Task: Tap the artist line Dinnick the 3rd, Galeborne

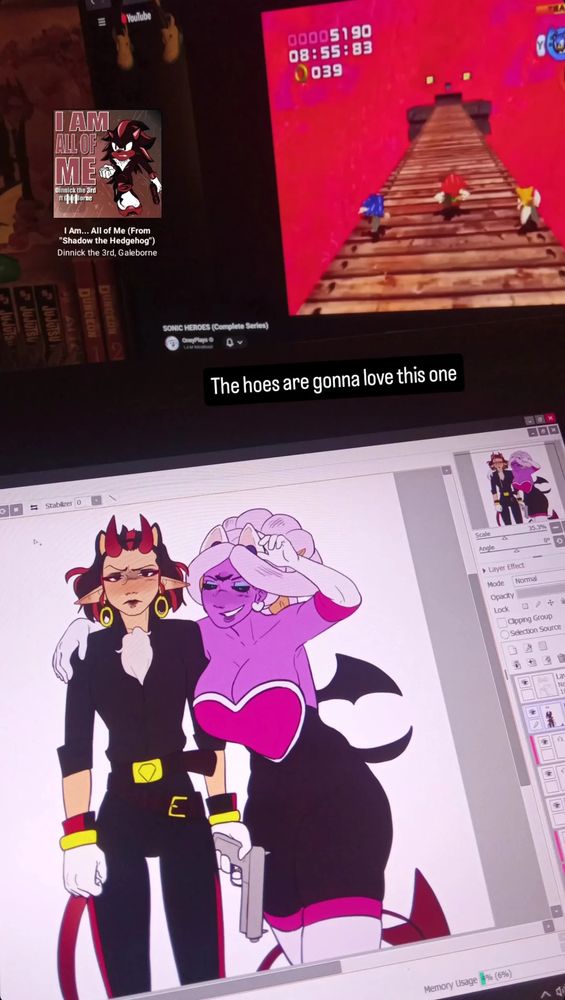Action: pyautogui.click(x=107, y=253)
